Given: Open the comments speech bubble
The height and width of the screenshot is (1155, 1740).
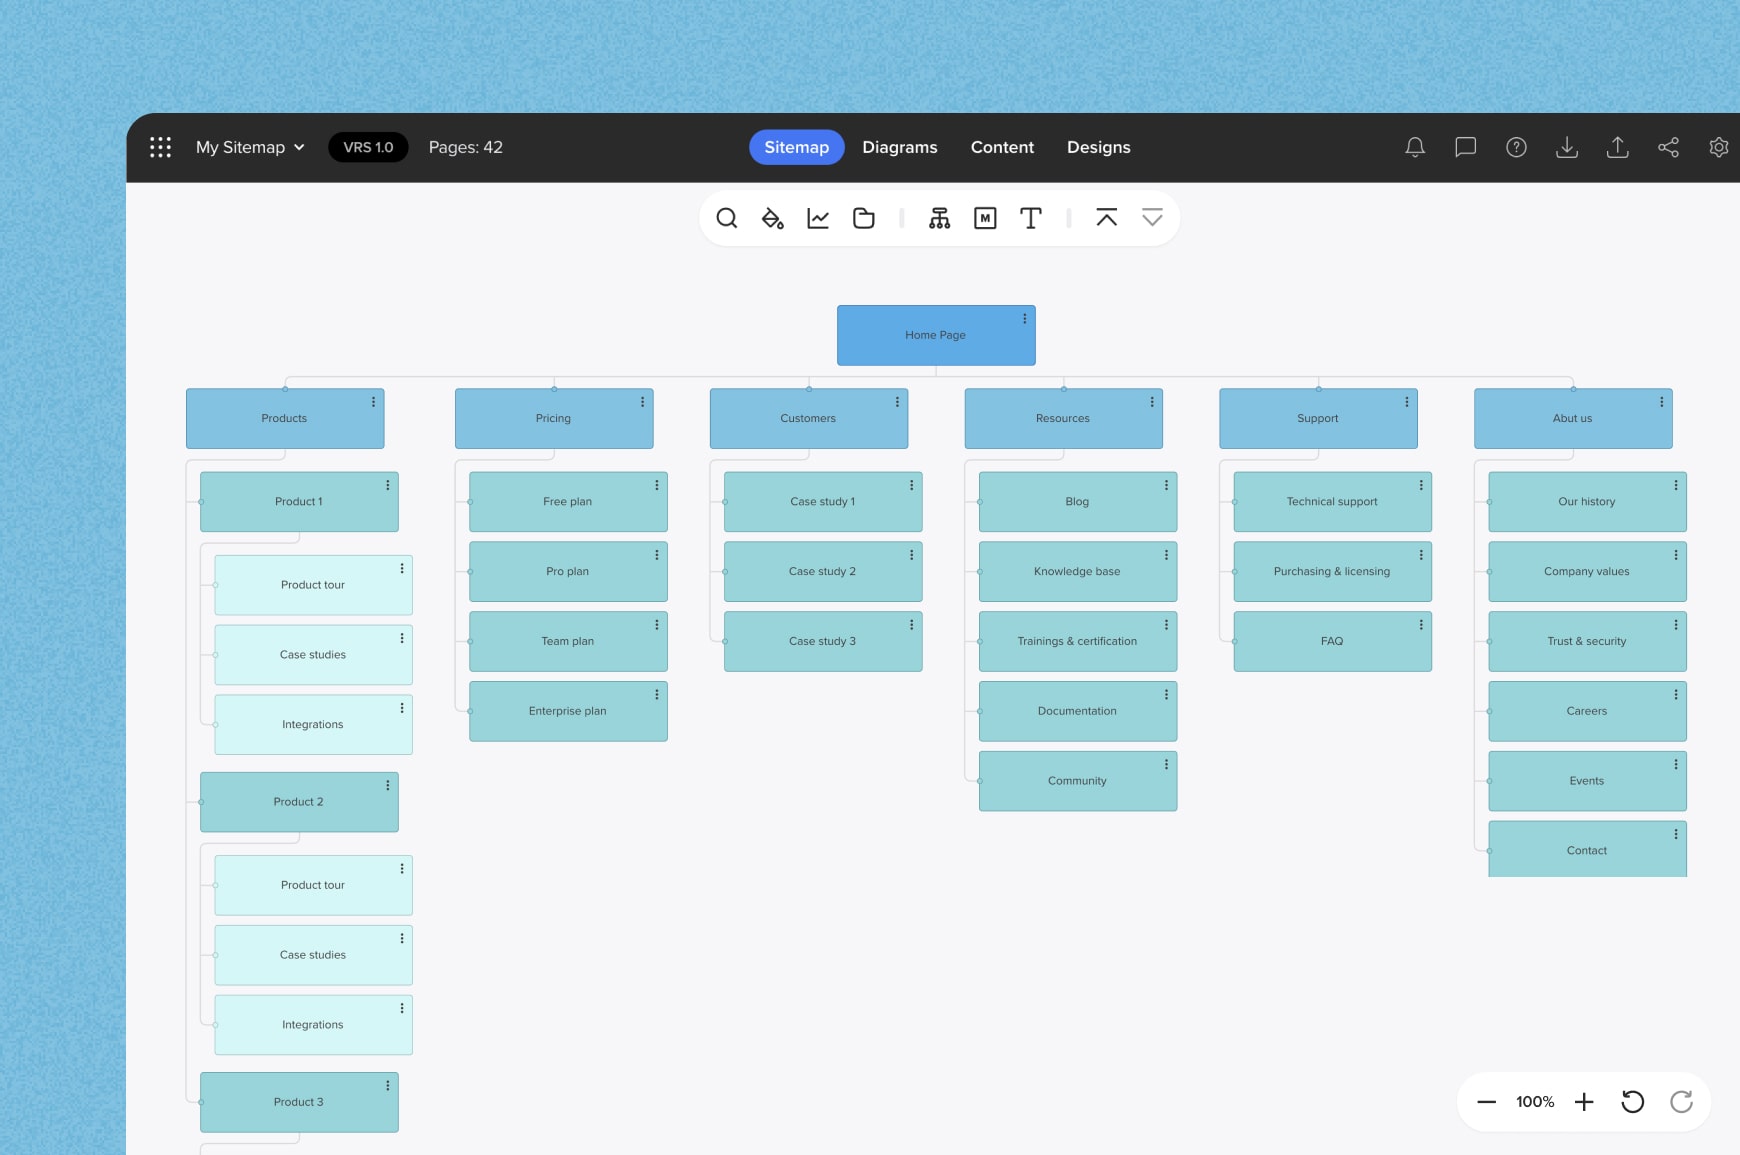Looking at the screenshot, I should [x=1465, y=147].
